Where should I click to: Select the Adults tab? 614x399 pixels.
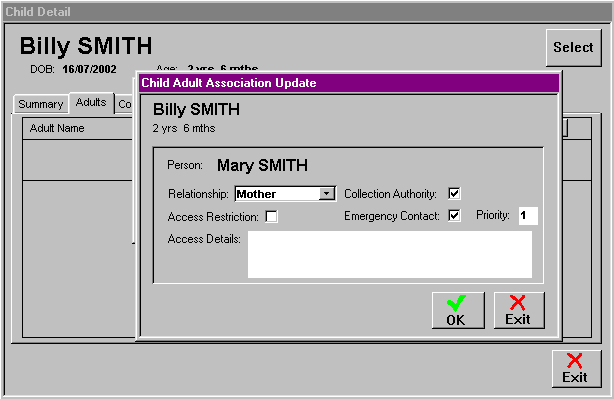[x=91, y=103]
